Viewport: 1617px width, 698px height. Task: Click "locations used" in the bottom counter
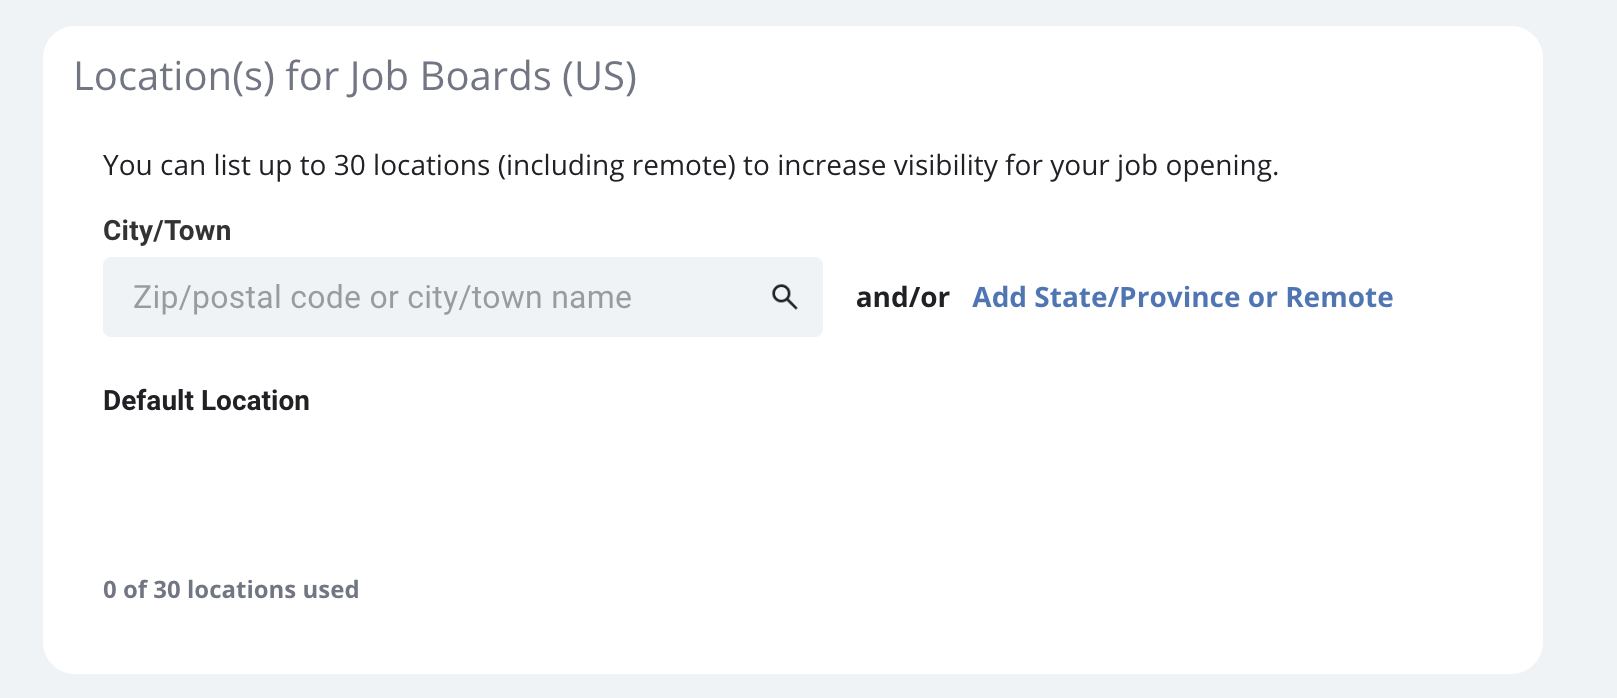tap(273, 590)
